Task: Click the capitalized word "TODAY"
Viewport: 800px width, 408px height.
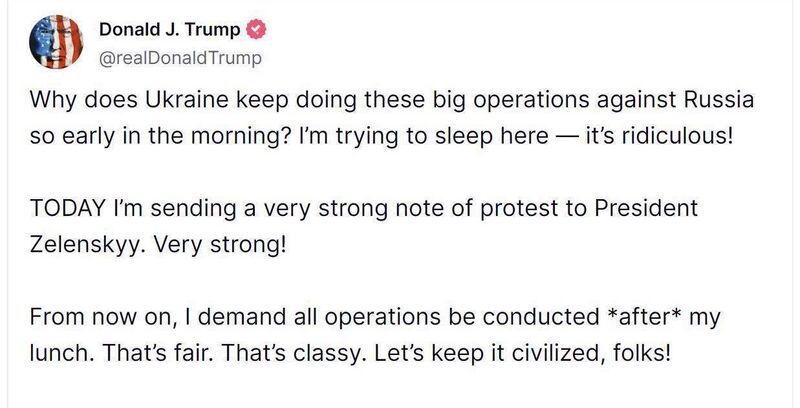Action: pos(67,209)
